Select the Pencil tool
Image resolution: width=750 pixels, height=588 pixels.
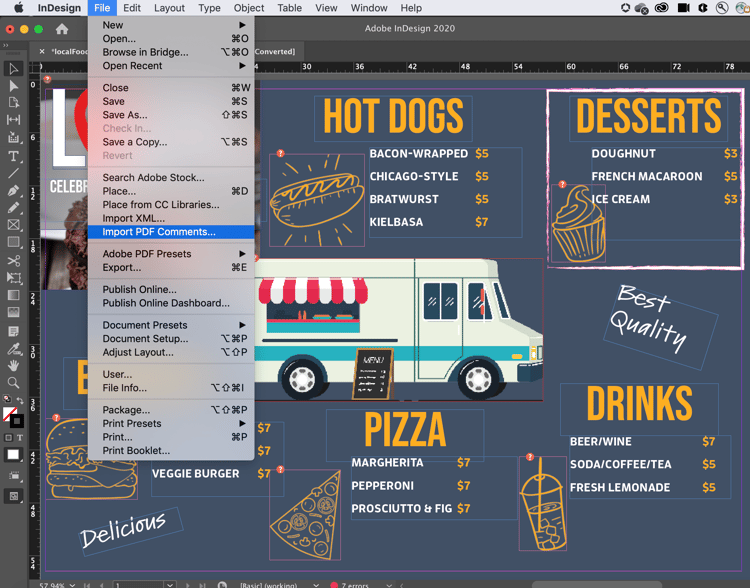tap(13, 208)
